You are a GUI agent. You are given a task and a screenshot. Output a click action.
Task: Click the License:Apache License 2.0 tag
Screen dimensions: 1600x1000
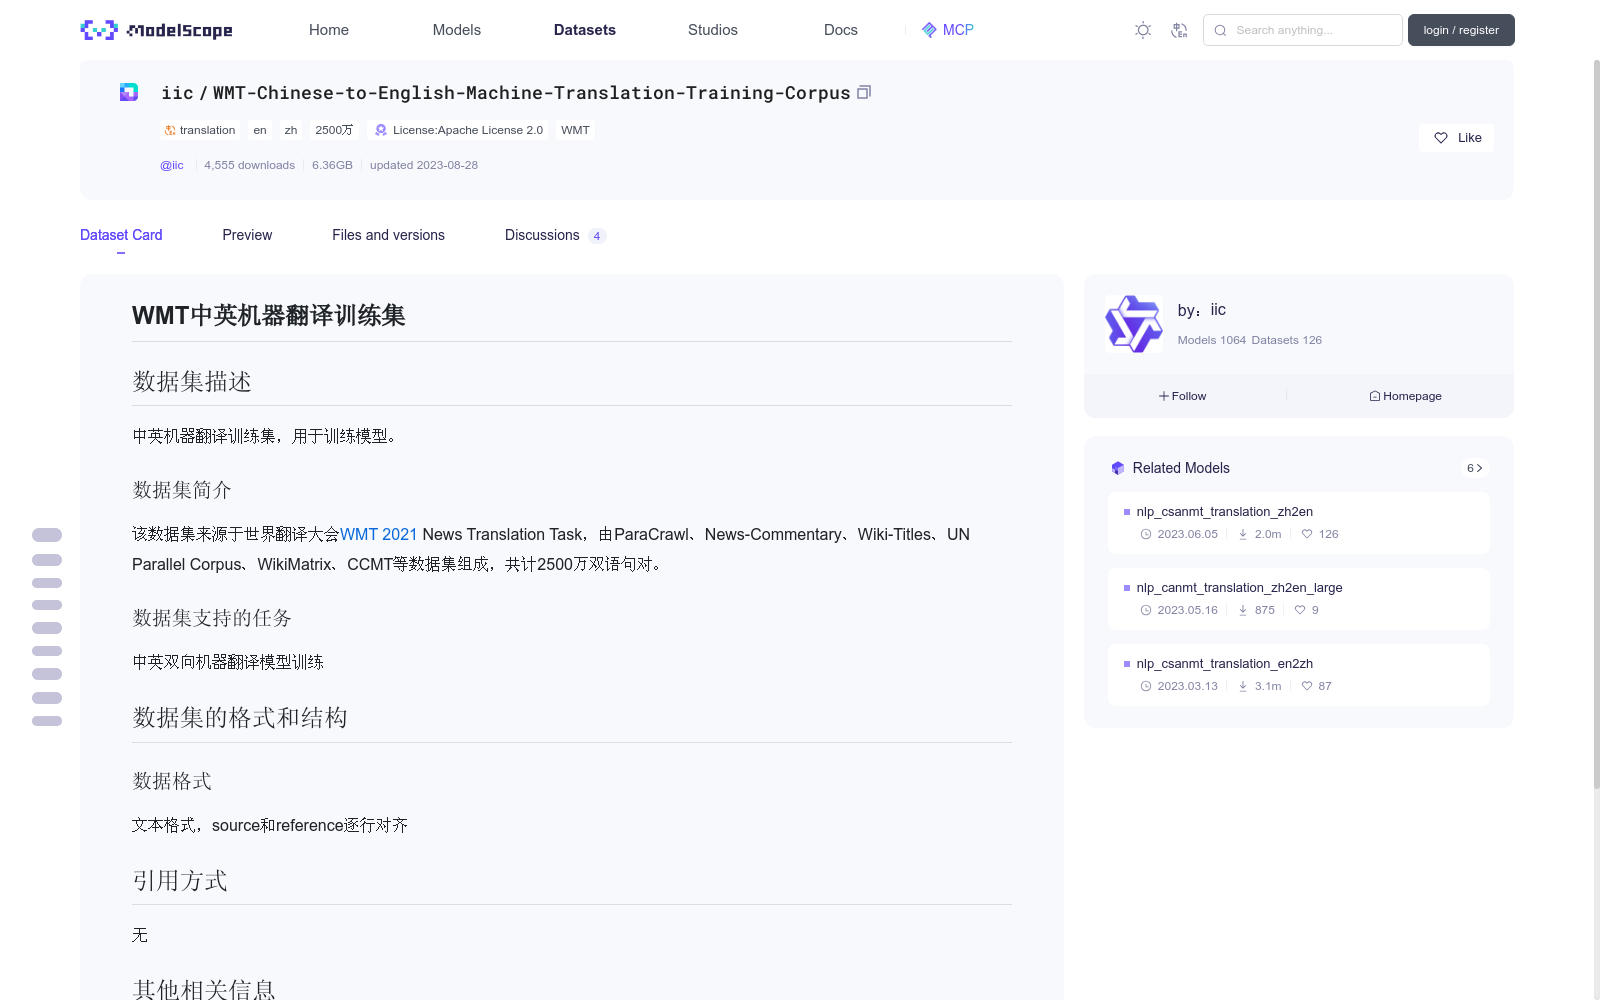pyautogui.click(x=459, y=130)
